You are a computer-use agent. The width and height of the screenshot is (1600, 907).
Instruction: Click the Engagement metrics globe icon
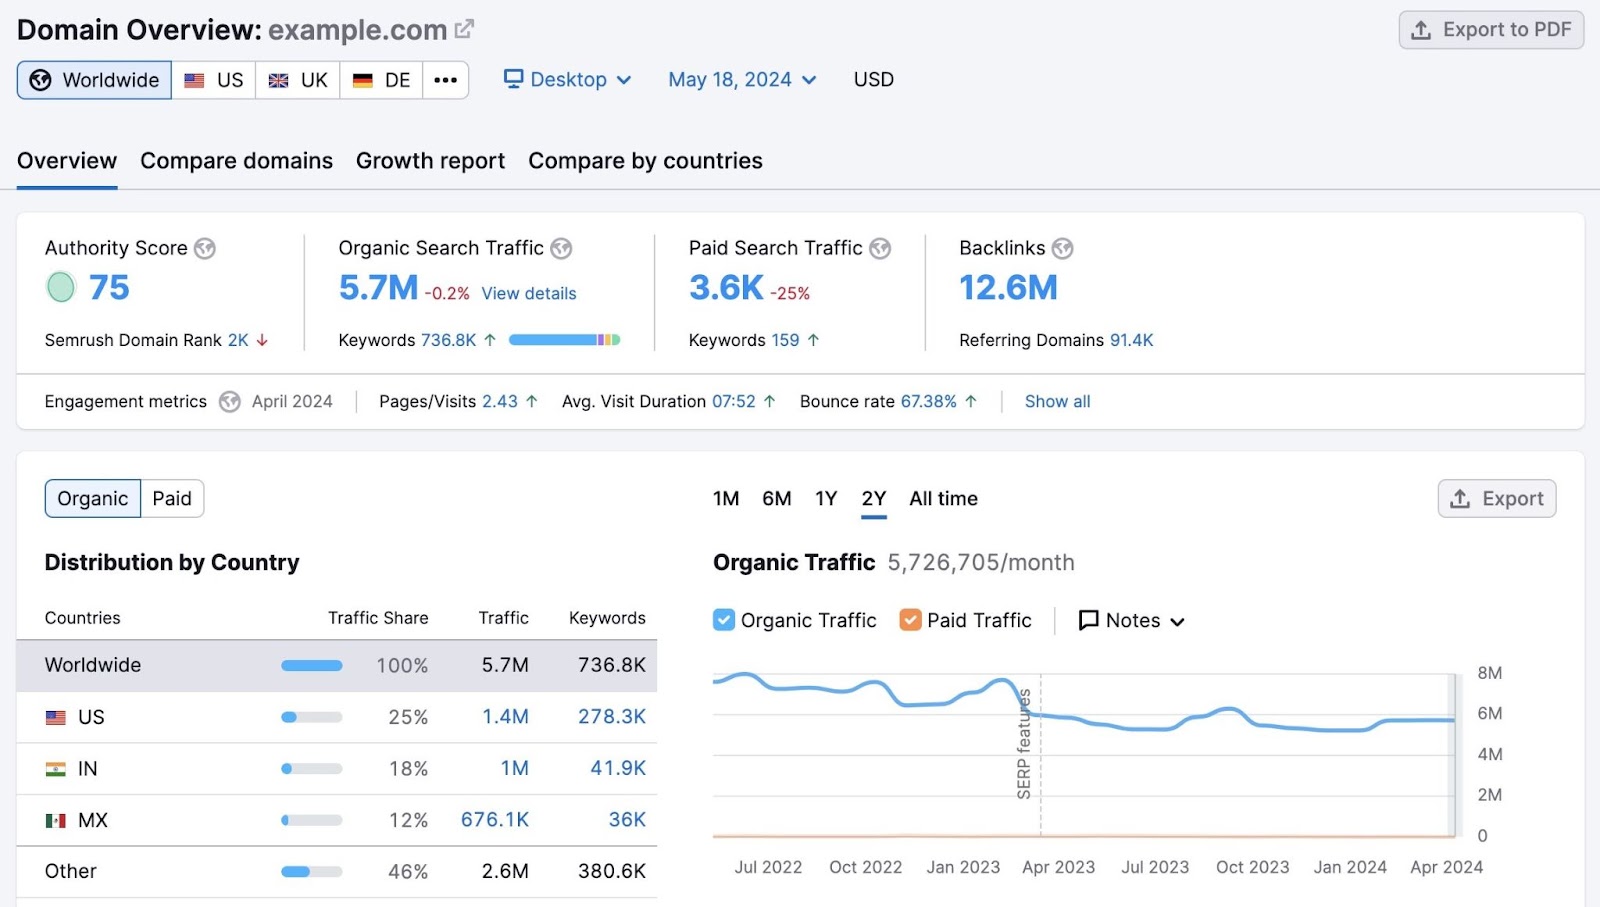(x=229, y=401)
